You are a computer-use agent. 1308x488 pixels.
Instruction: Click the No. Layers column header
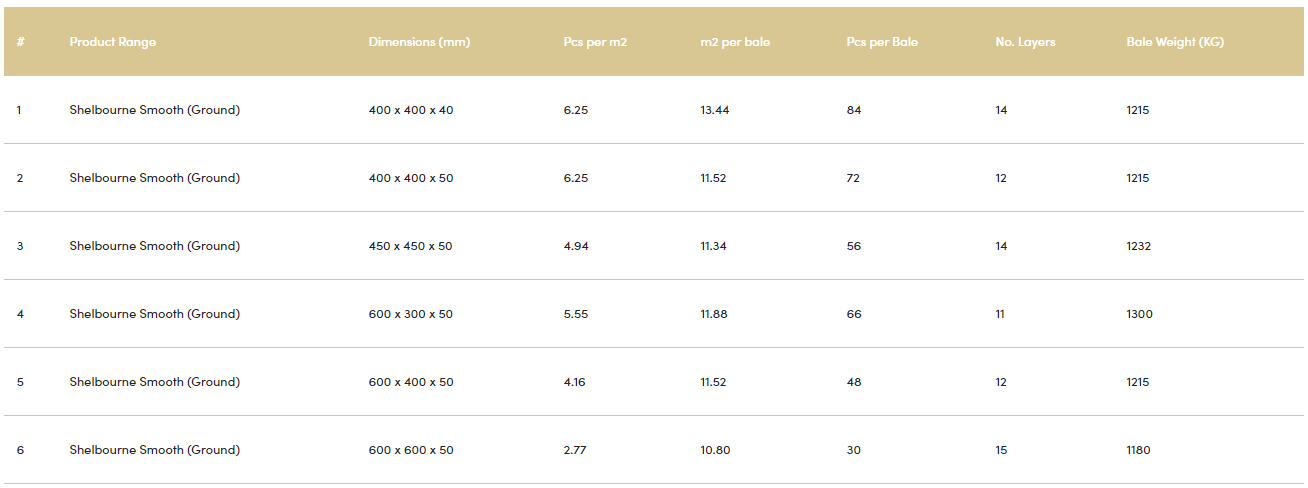pos(1025,42)
